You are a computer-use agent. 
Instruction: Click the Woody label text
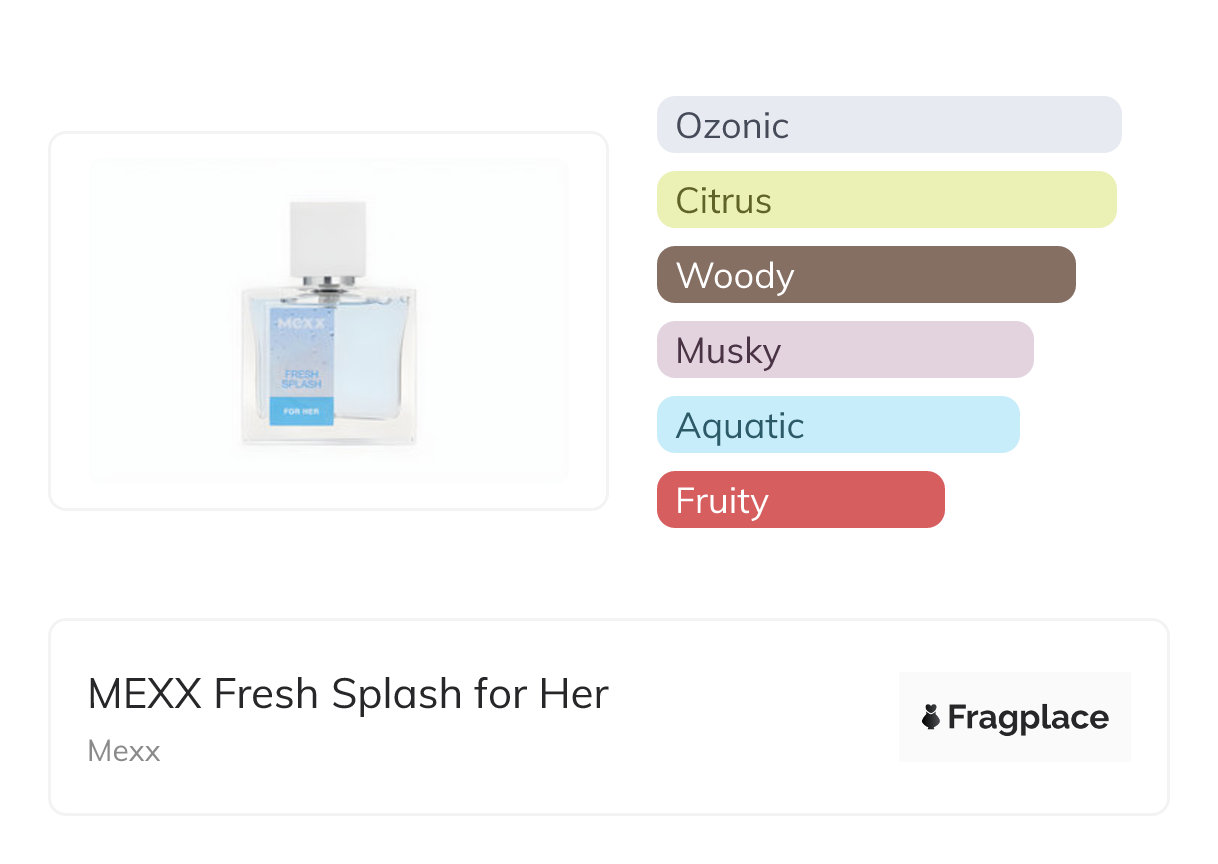(x=735, y=275)
